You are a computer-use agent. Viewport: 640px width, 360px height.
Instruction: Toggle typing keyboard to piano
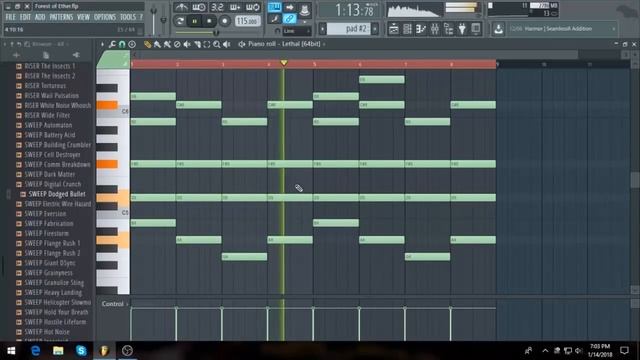point(275,7)
